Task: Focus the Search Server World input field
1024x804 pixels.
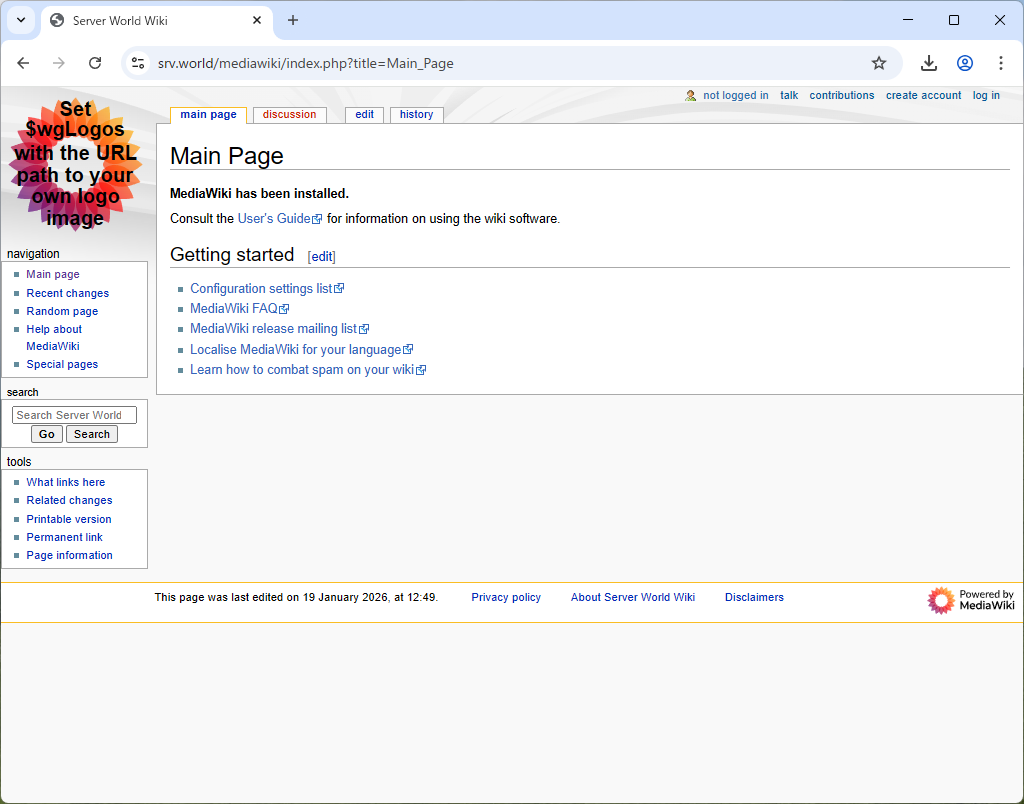Action: tap(74, 415)
